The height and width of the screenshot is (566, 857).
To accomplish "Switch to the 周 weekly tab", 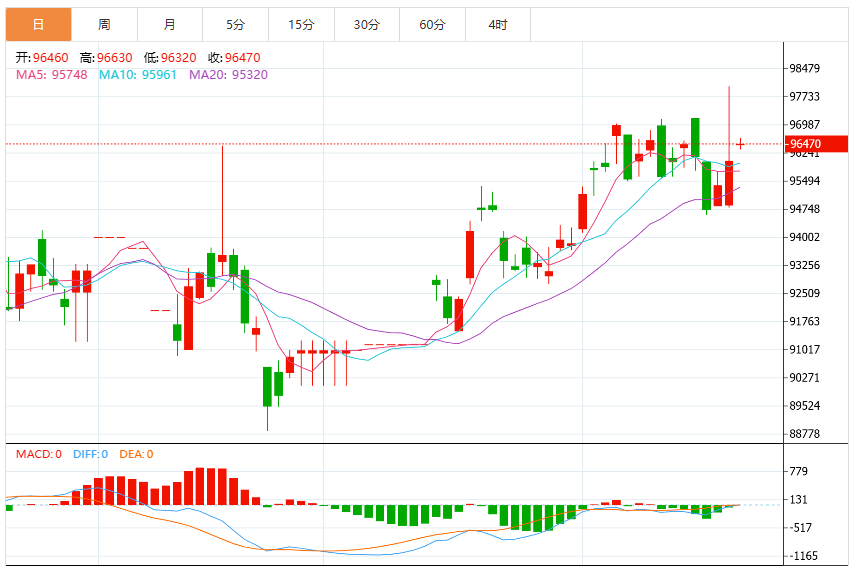I will 104,25.
